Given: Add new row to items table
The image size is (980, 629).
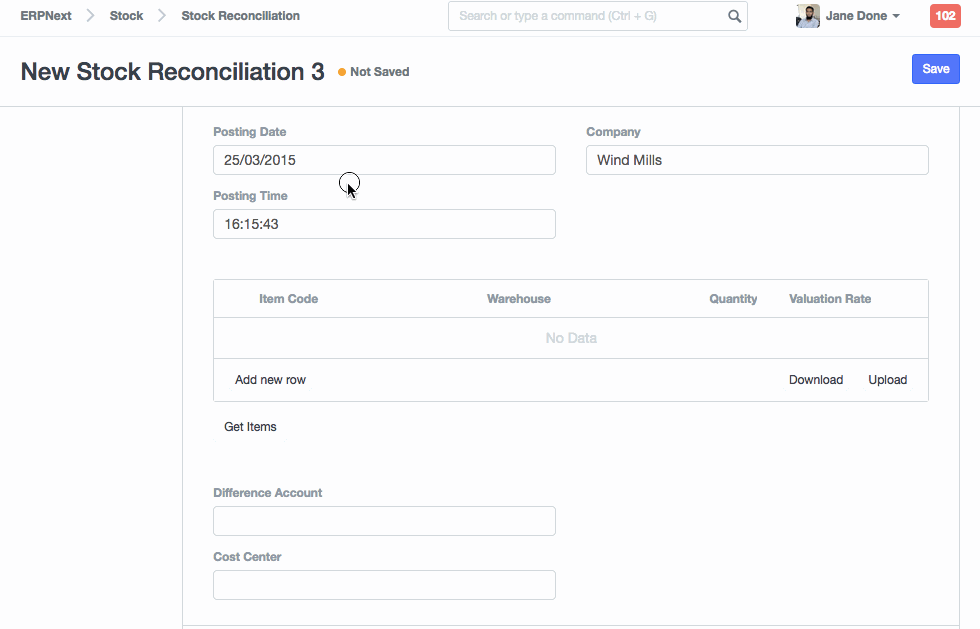Looking at the screenshot, I should point(270,380).
